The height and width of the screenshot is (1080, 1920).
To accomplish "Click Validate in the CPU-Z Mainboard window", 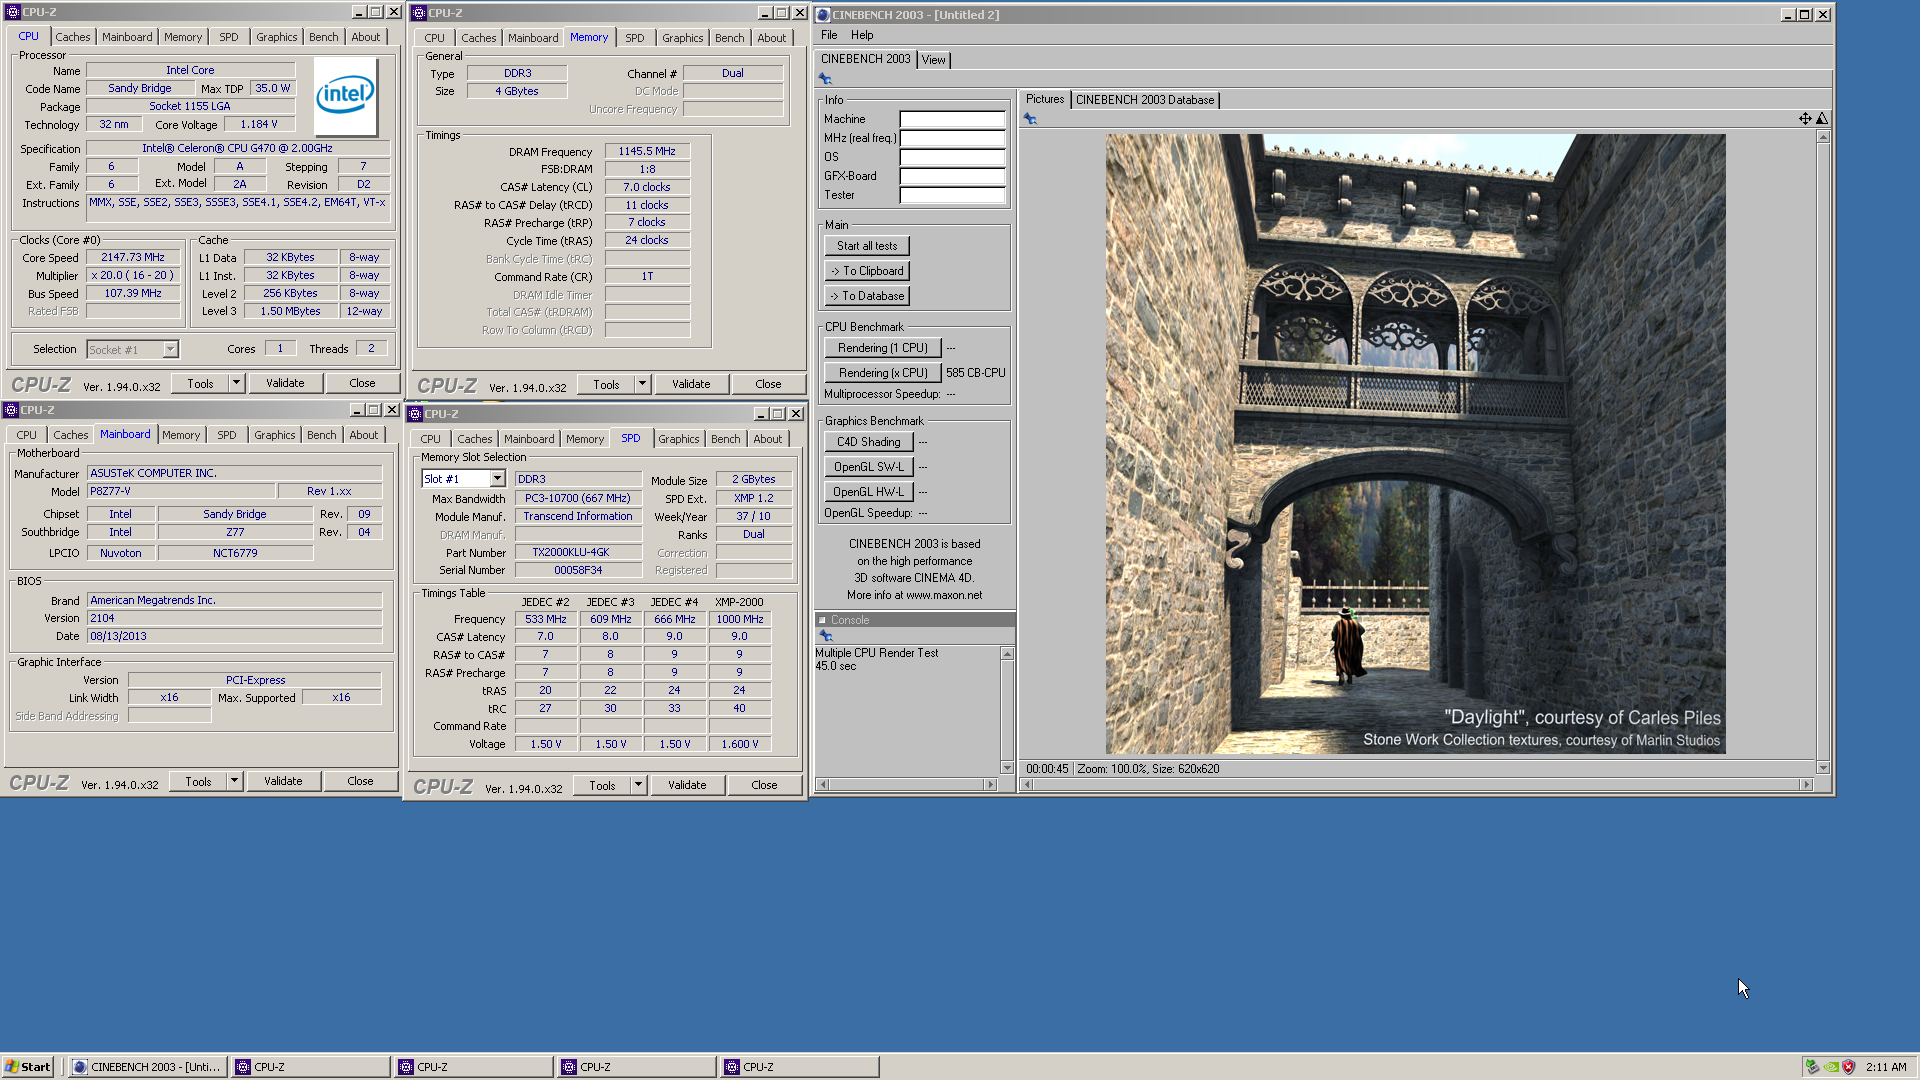I will (x=283, y=781).
